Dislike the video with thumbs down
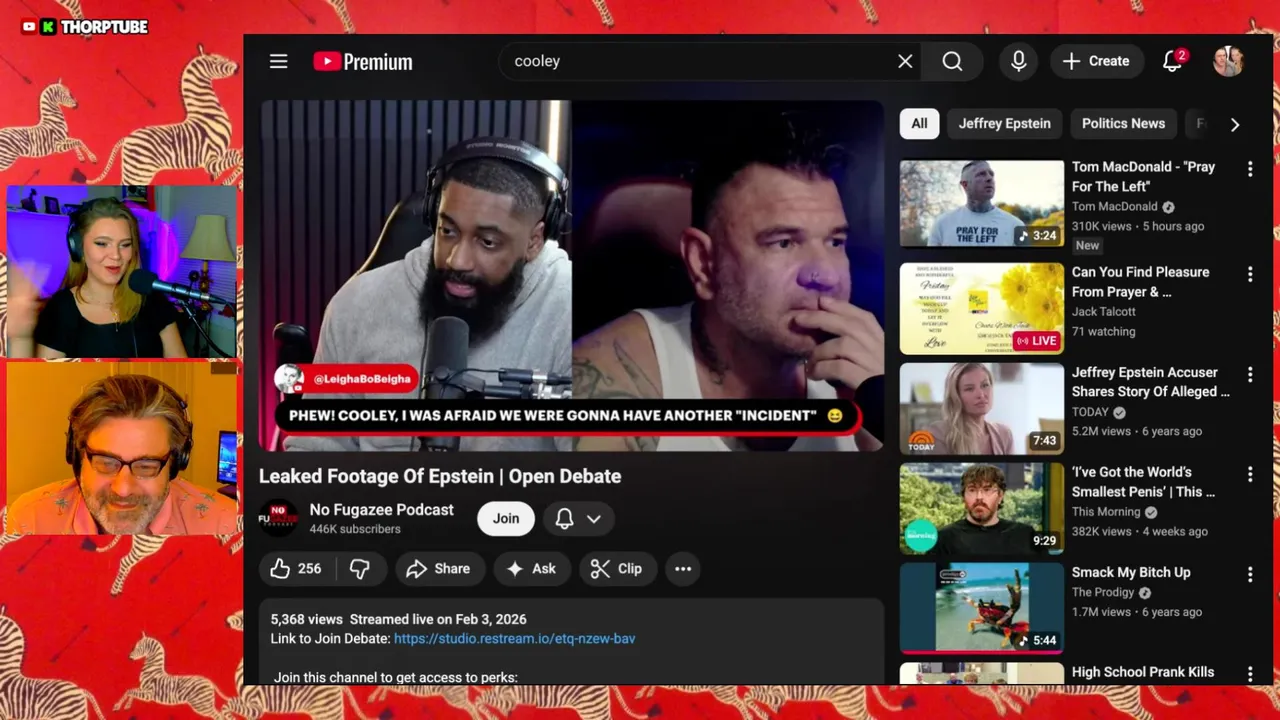 click(x=360, y=568)
